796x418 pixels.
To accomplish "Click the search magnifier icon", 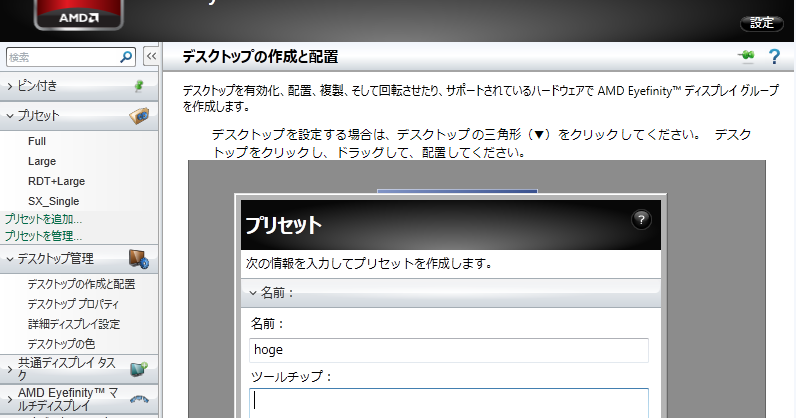I will coord(125,57).
